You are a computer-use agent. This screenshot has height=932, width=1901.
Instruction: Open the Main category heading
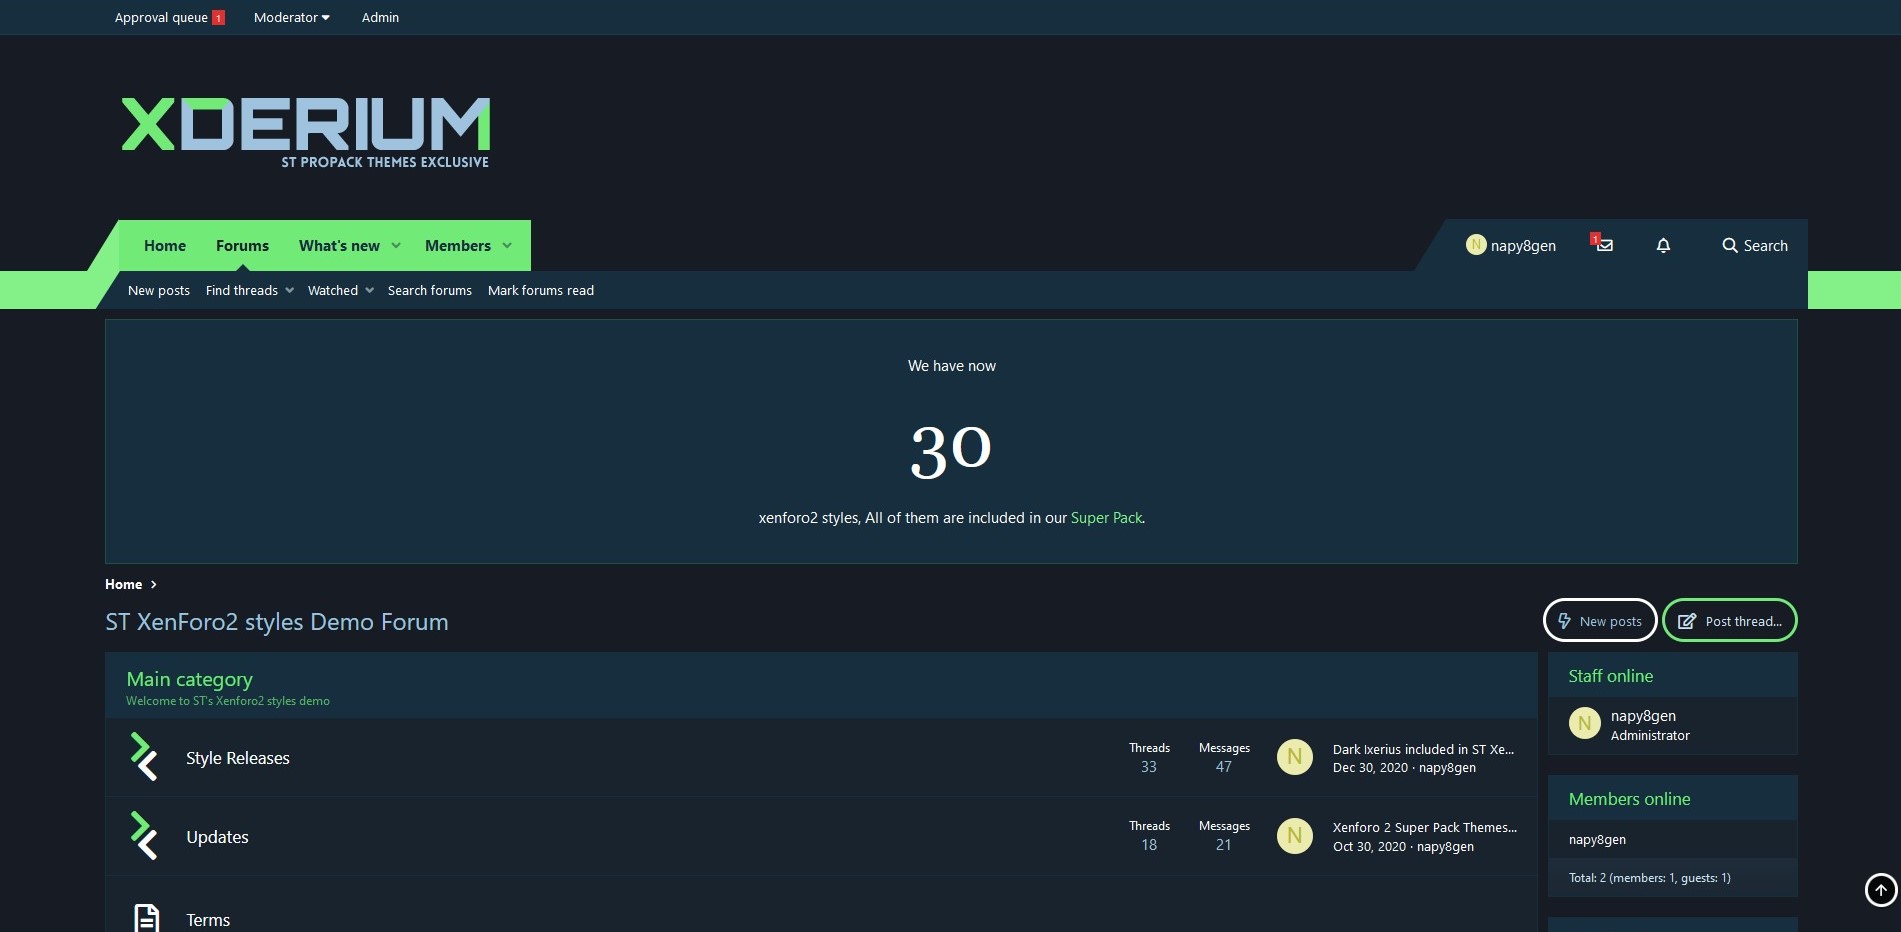tap(190, 679)
